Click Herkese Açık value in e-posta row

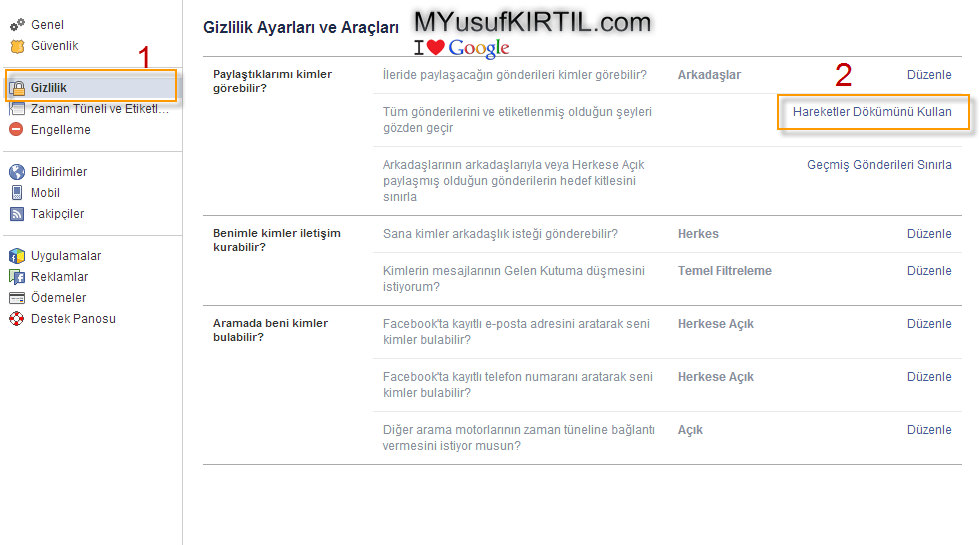[x=716, y=324]
